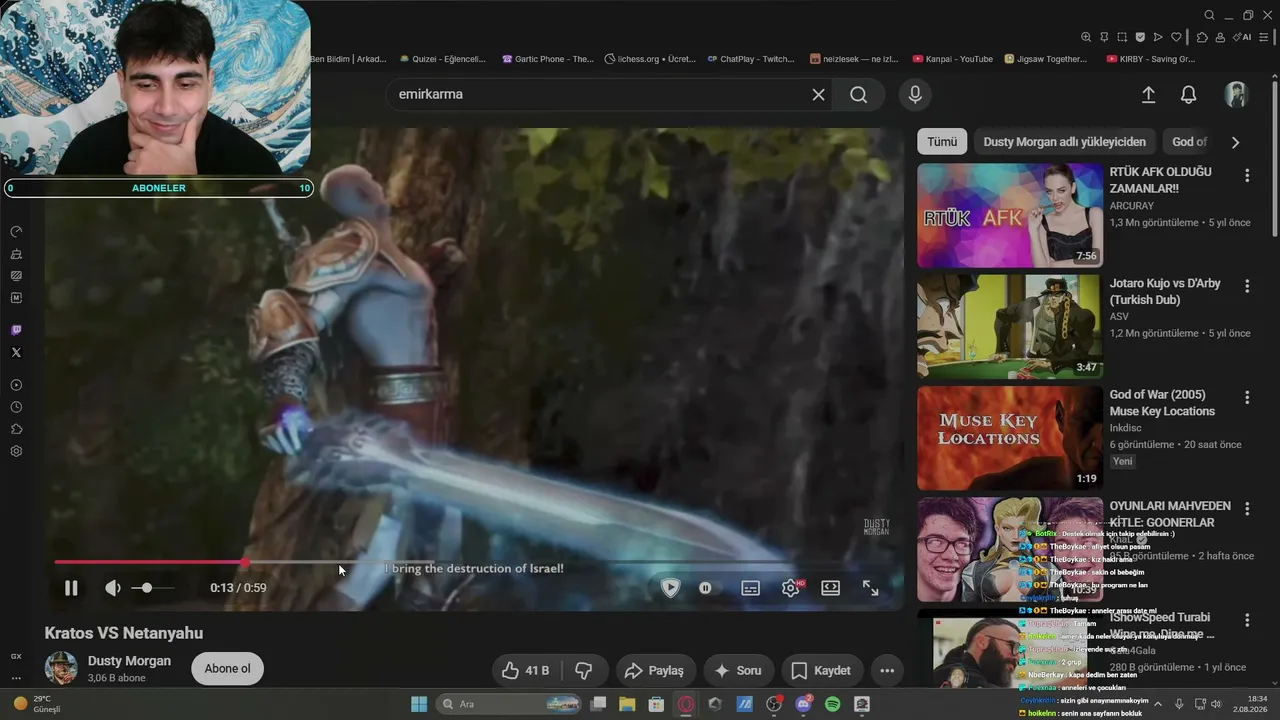Open the RTÜK AFK OLDUĞU ZAMANLAR title

click(1161, 180)
